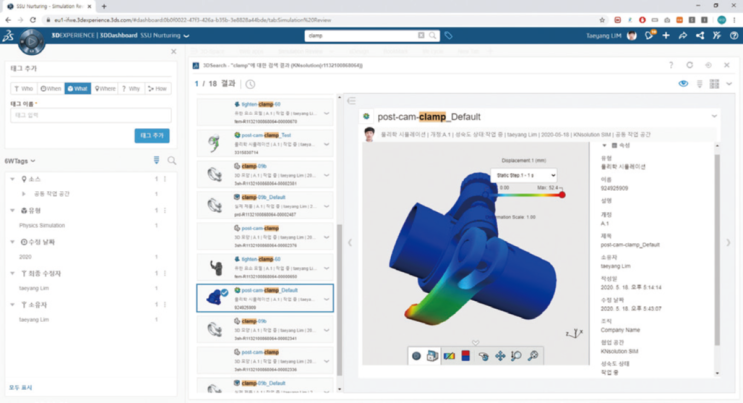Click the 태그 입력 name field
This screenshot has height=403, width=743.
click(x=91, y=115)
